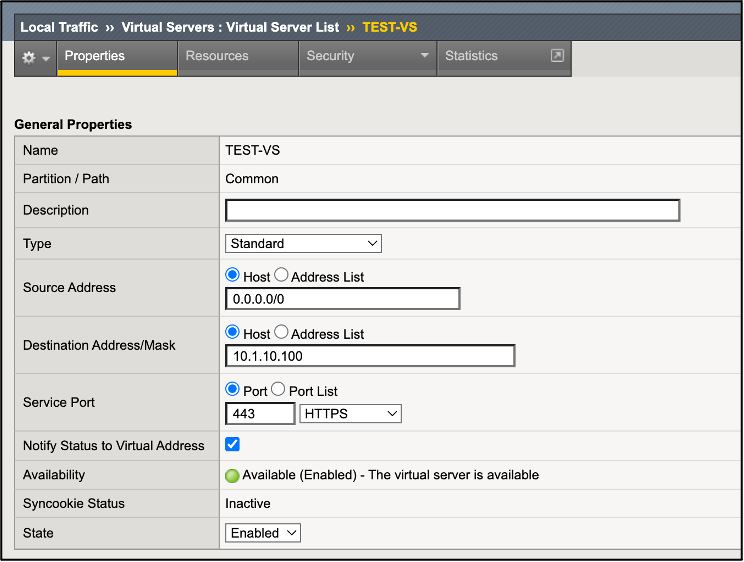Open the State dropdown showing Enabled

263,533
